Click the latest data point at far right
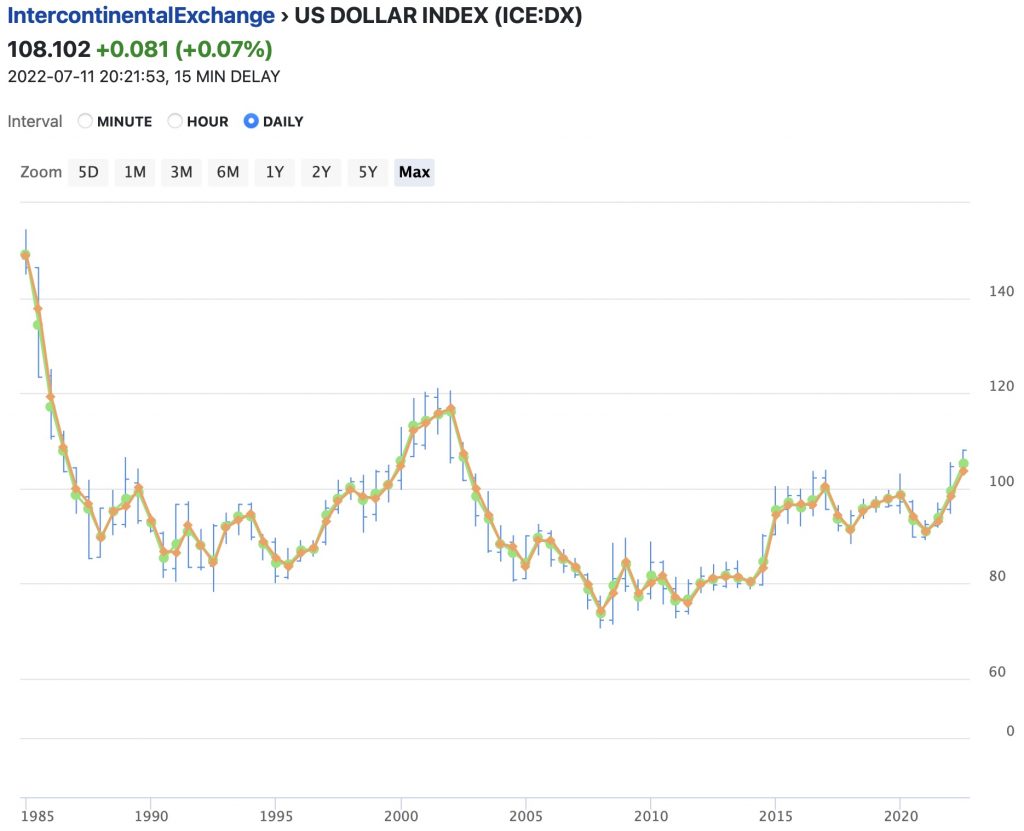Viewport: 1024px width, 831px height. coord(963,465)
